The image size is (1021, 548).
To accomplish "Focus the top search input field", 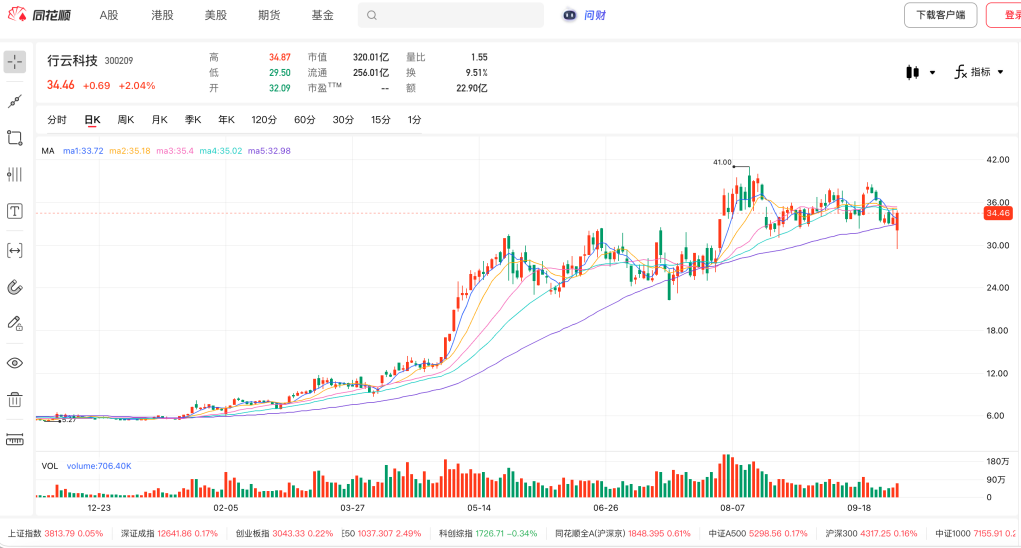I will coord(451,15).
